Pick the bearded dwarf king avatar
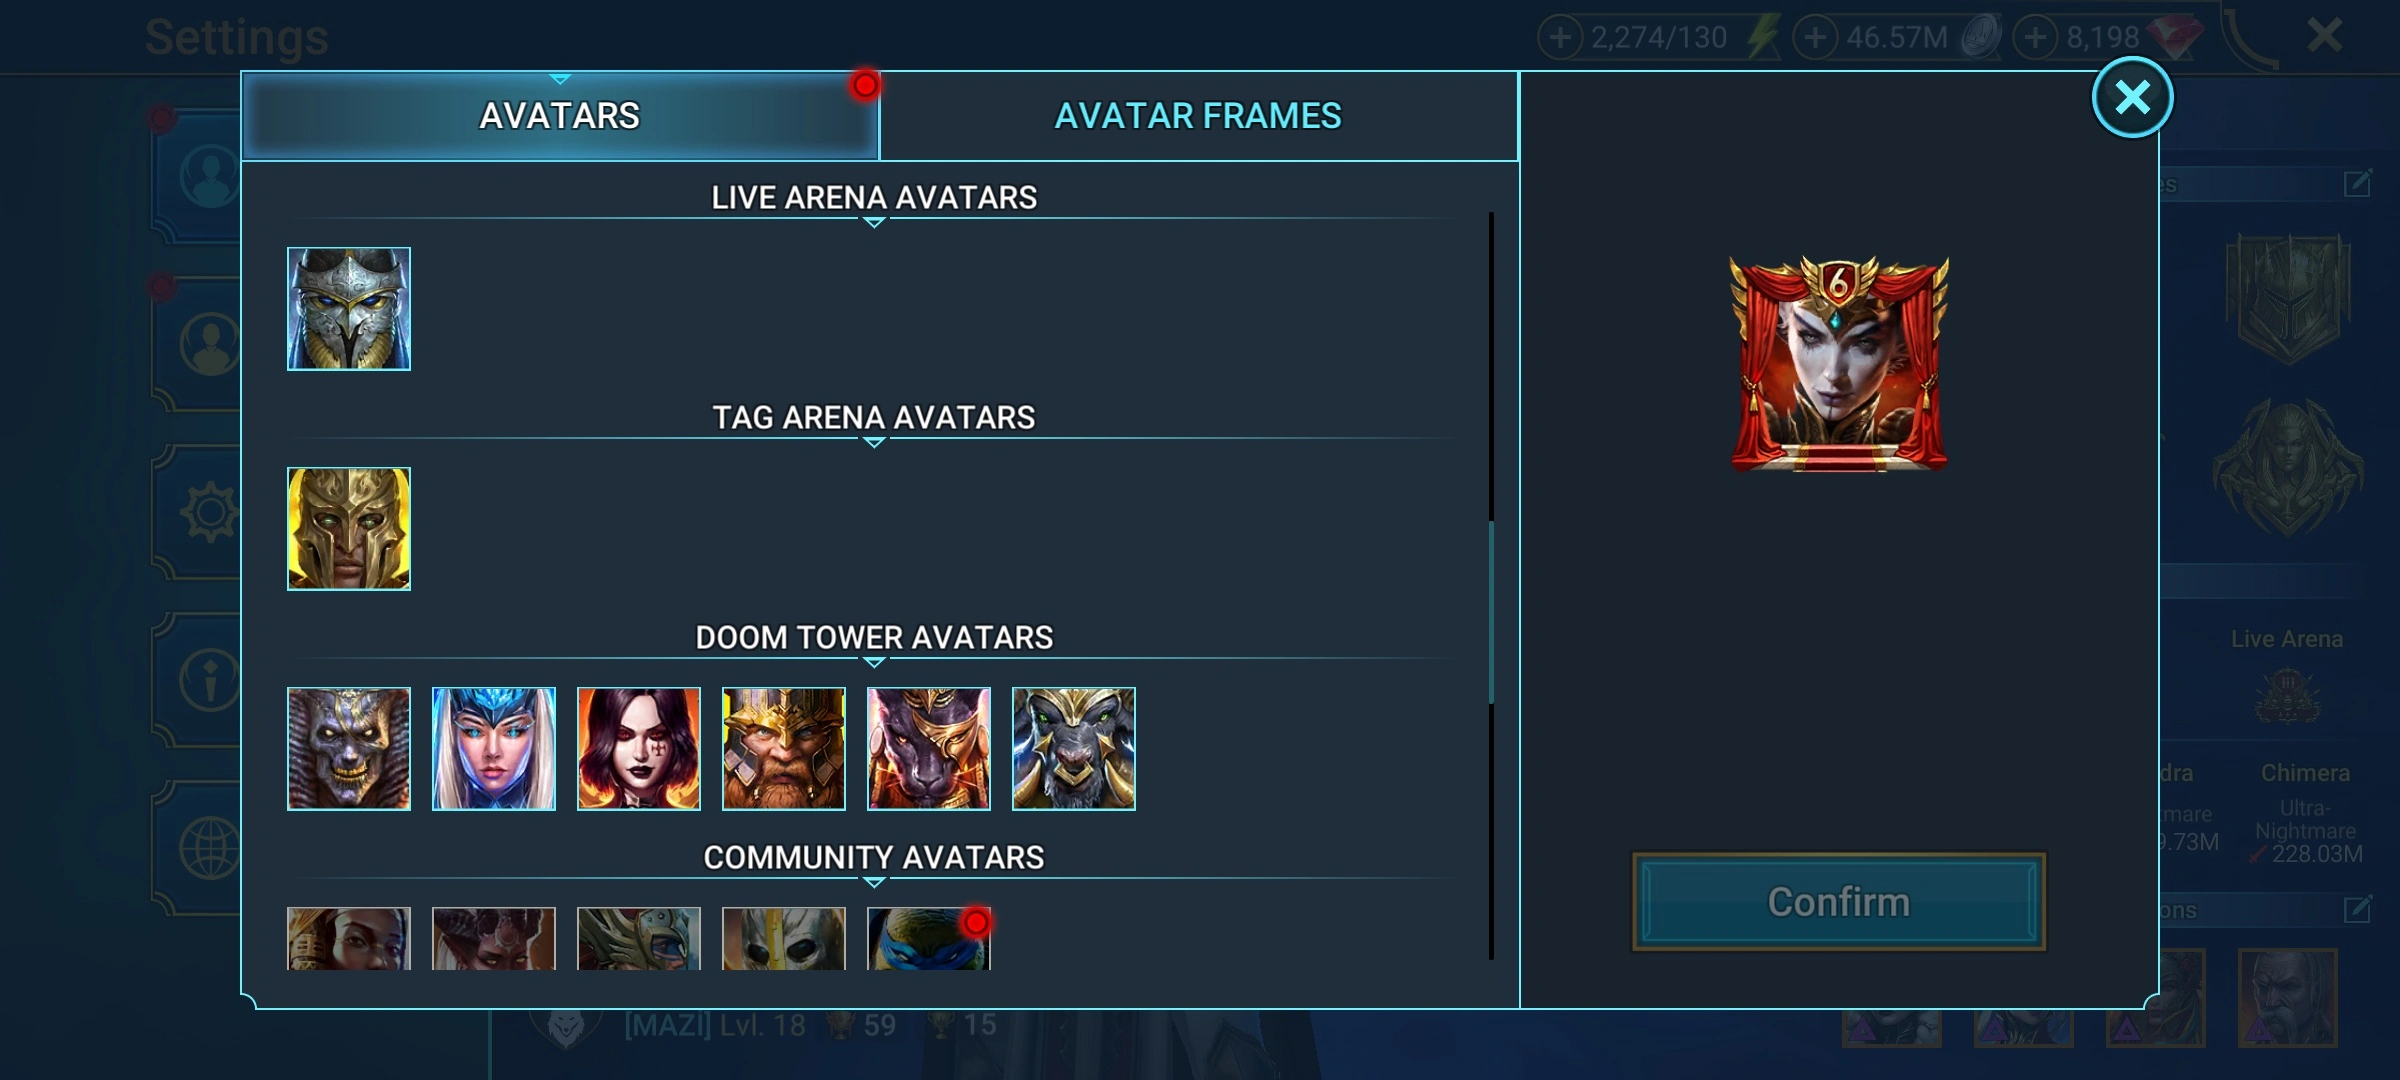The height and width of the screenshot is (1080, 2400). tap(783, 749)
